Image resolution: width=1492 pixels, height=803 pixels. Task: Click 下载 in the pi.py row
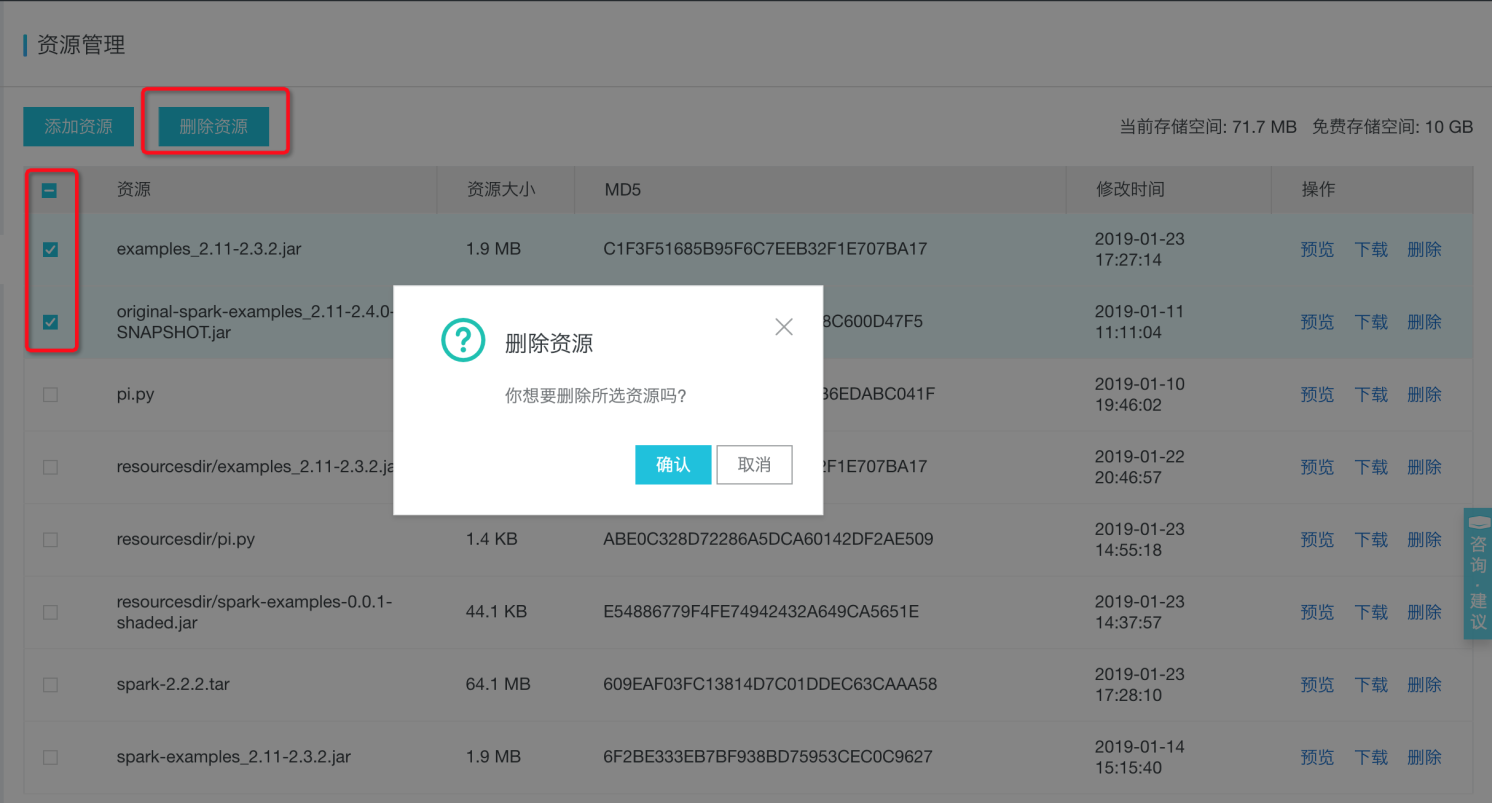tap(1371, 395)
